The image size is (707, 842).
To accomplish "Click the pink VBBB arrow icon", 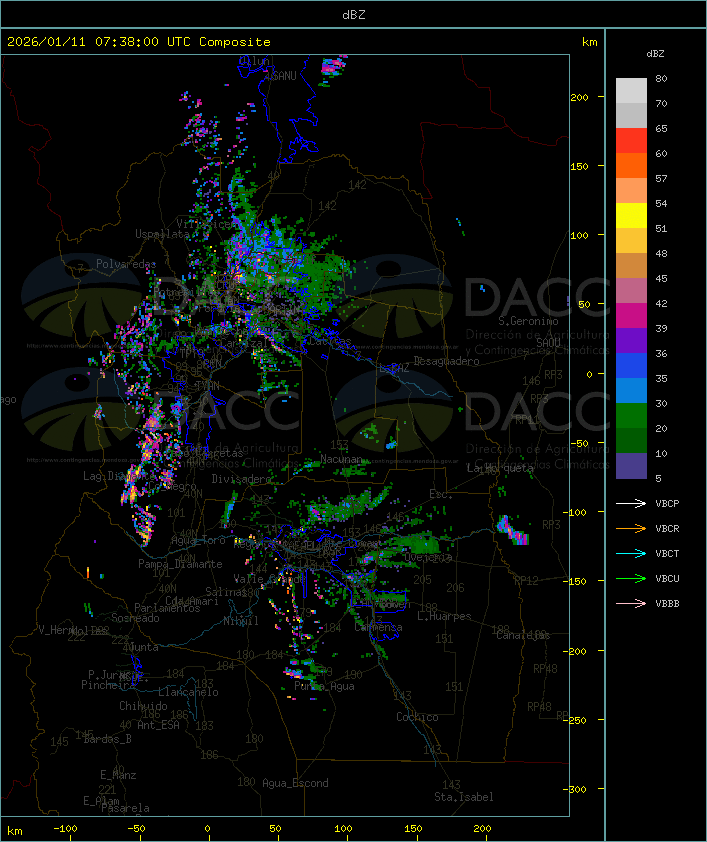I will tap(631, 604).
